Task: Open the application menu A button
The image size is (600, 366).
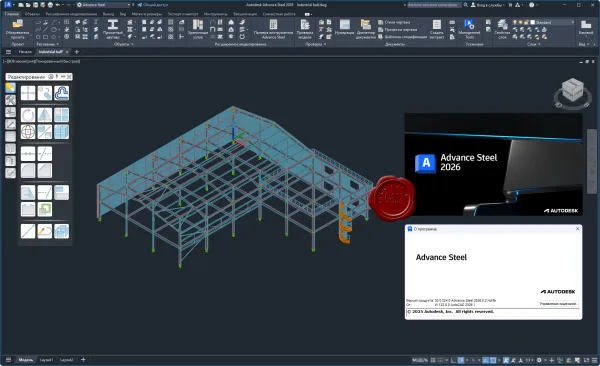Action: [8, 5]
